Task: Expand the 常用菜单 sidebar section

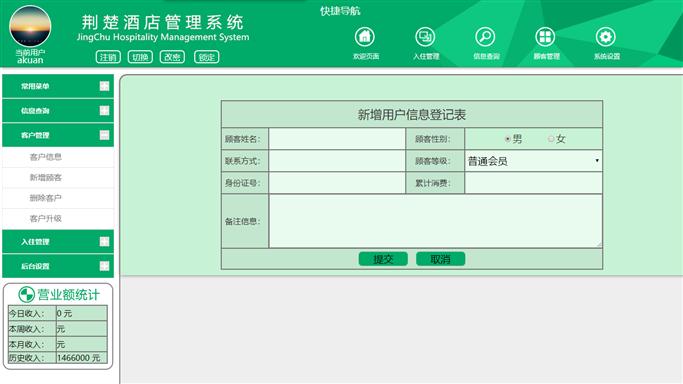Action: 58,86
